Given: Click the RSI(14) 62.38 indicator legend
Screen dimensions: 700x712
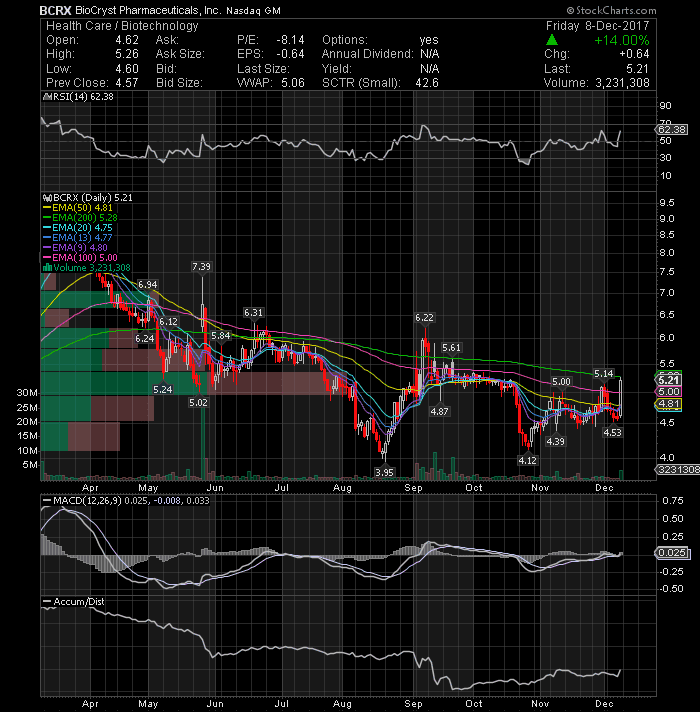Looking at the screenshot, I should tap(78, 97).
